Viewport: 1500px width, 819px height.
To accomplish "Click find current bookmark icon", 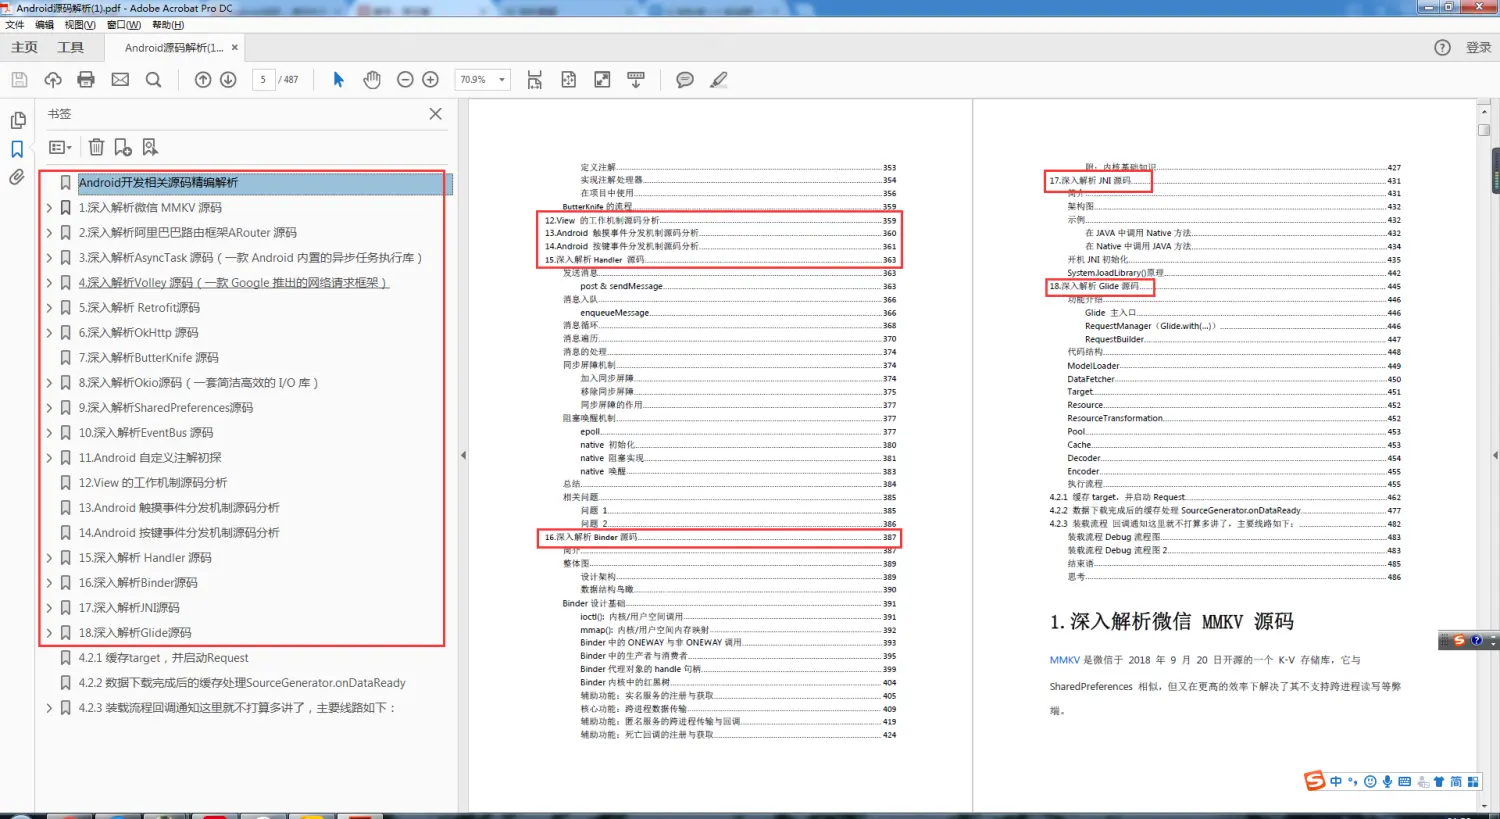I will click(150, 147).
